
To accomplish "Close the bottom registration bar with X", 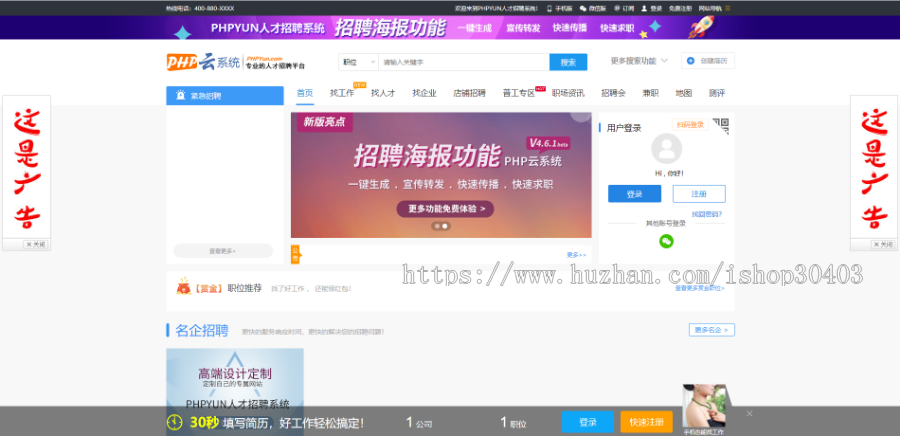I will (749, 414).
